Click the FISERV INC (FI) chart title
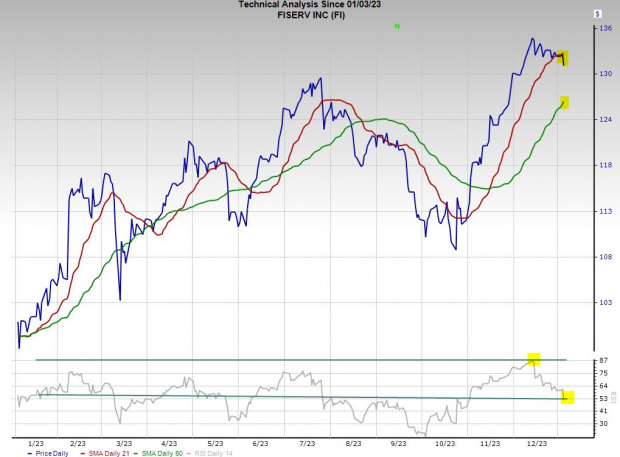 pyautogui.click(x=310, y=15)
